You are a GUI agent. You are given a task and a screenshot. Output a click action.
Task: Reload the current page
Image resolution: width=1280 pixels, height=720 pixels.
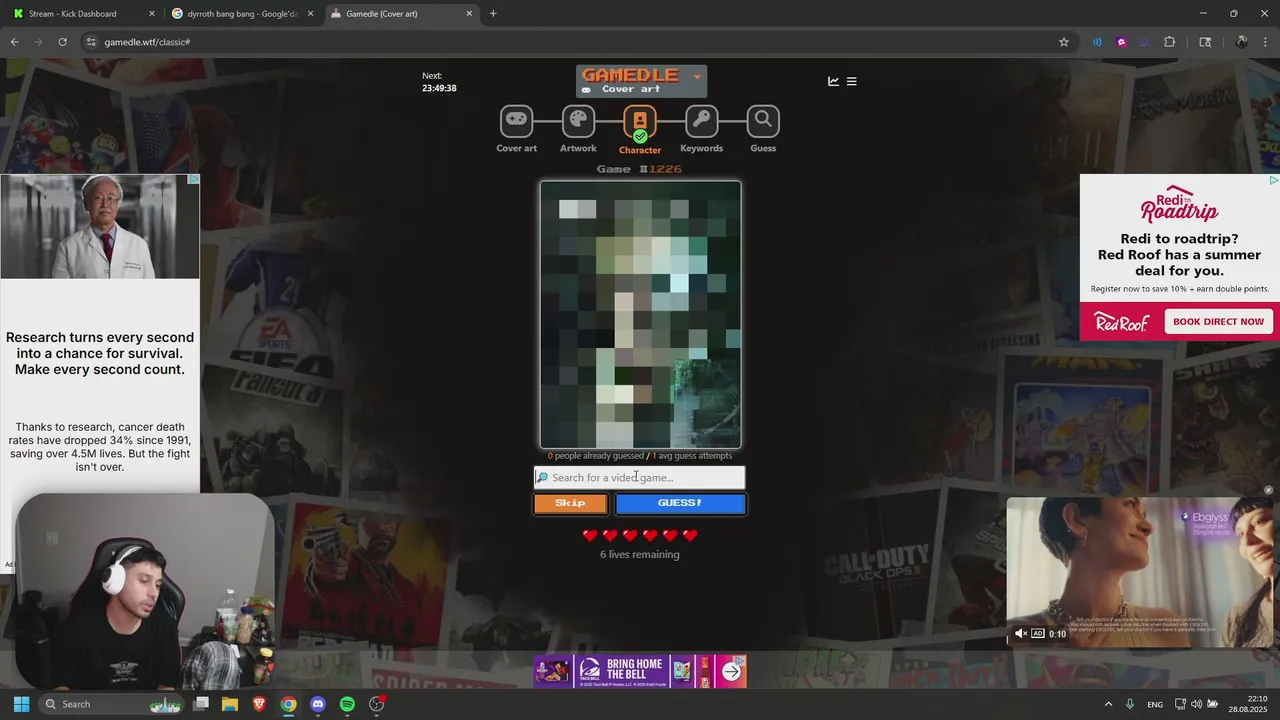click(62, 42)
